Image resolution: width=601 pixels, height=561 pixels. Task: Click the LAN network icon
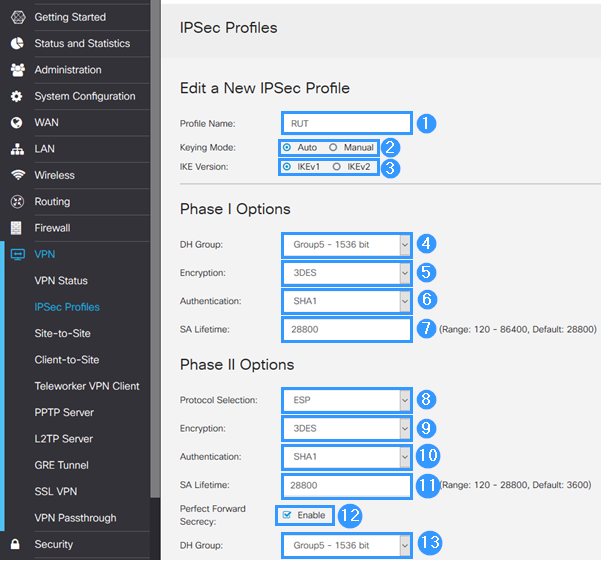tap(16, 149)
